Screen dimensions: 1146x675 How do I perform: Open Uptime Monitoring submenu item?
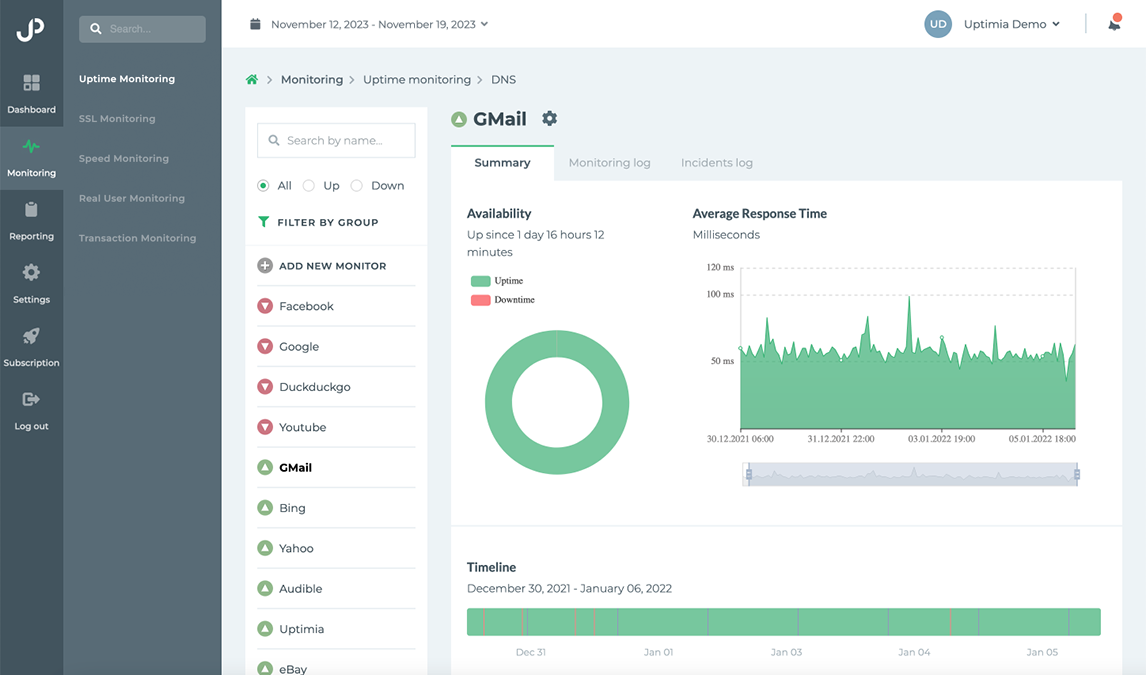pos(127,79)
